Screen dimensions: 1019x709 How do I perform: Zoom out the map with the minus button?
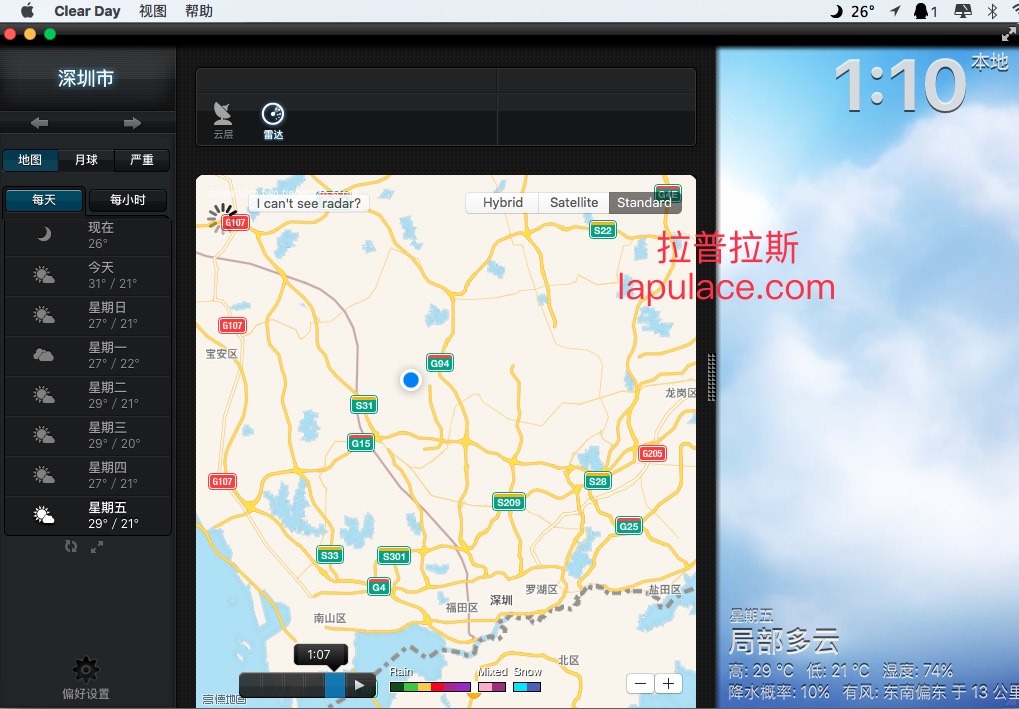click(640, 683)
